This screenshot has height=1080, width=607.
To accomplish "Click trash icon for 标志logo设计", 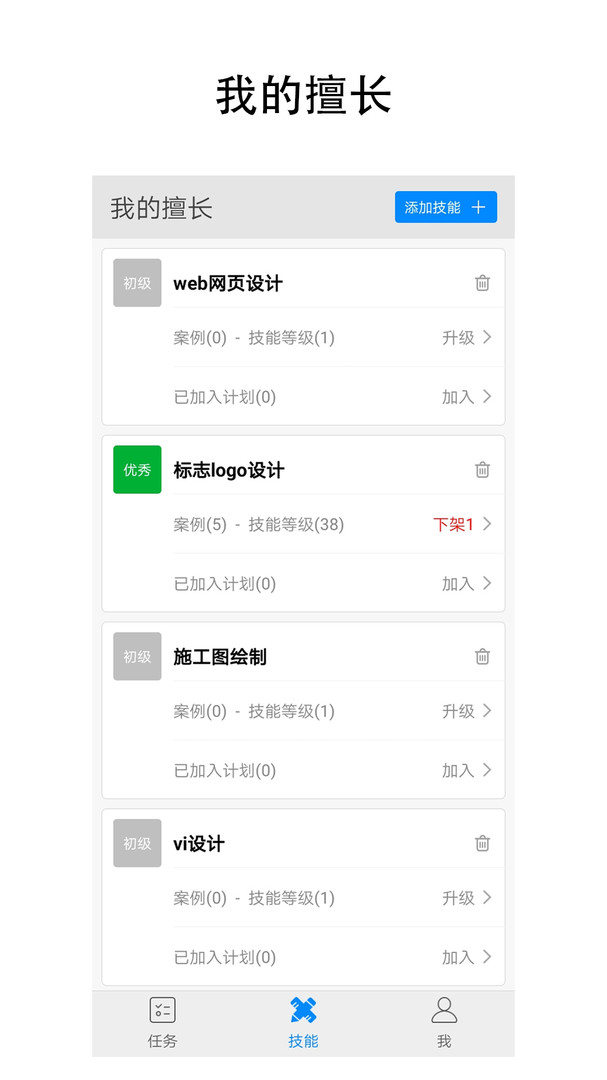I will pyautogui.click(x=482, y=470).
